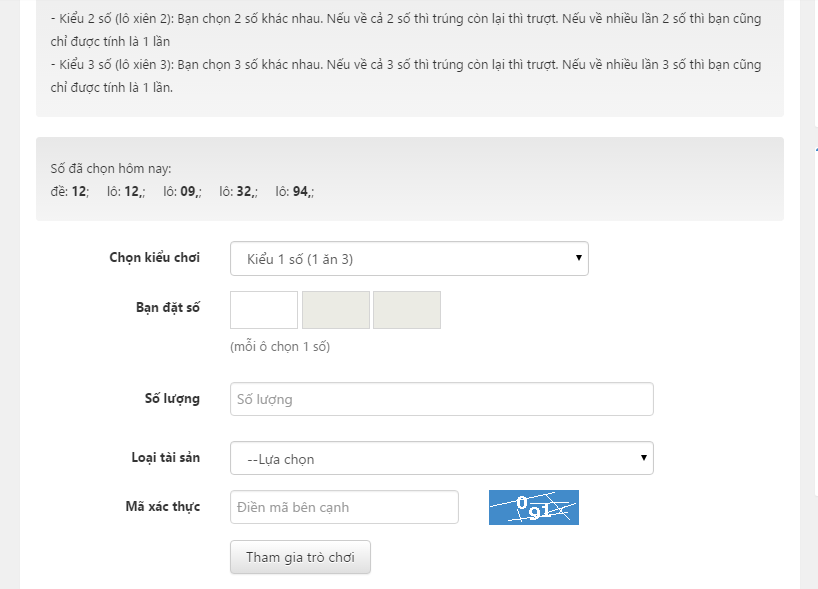
Task: Click the "Loại tài sản" field label
Action: [165, 457]
